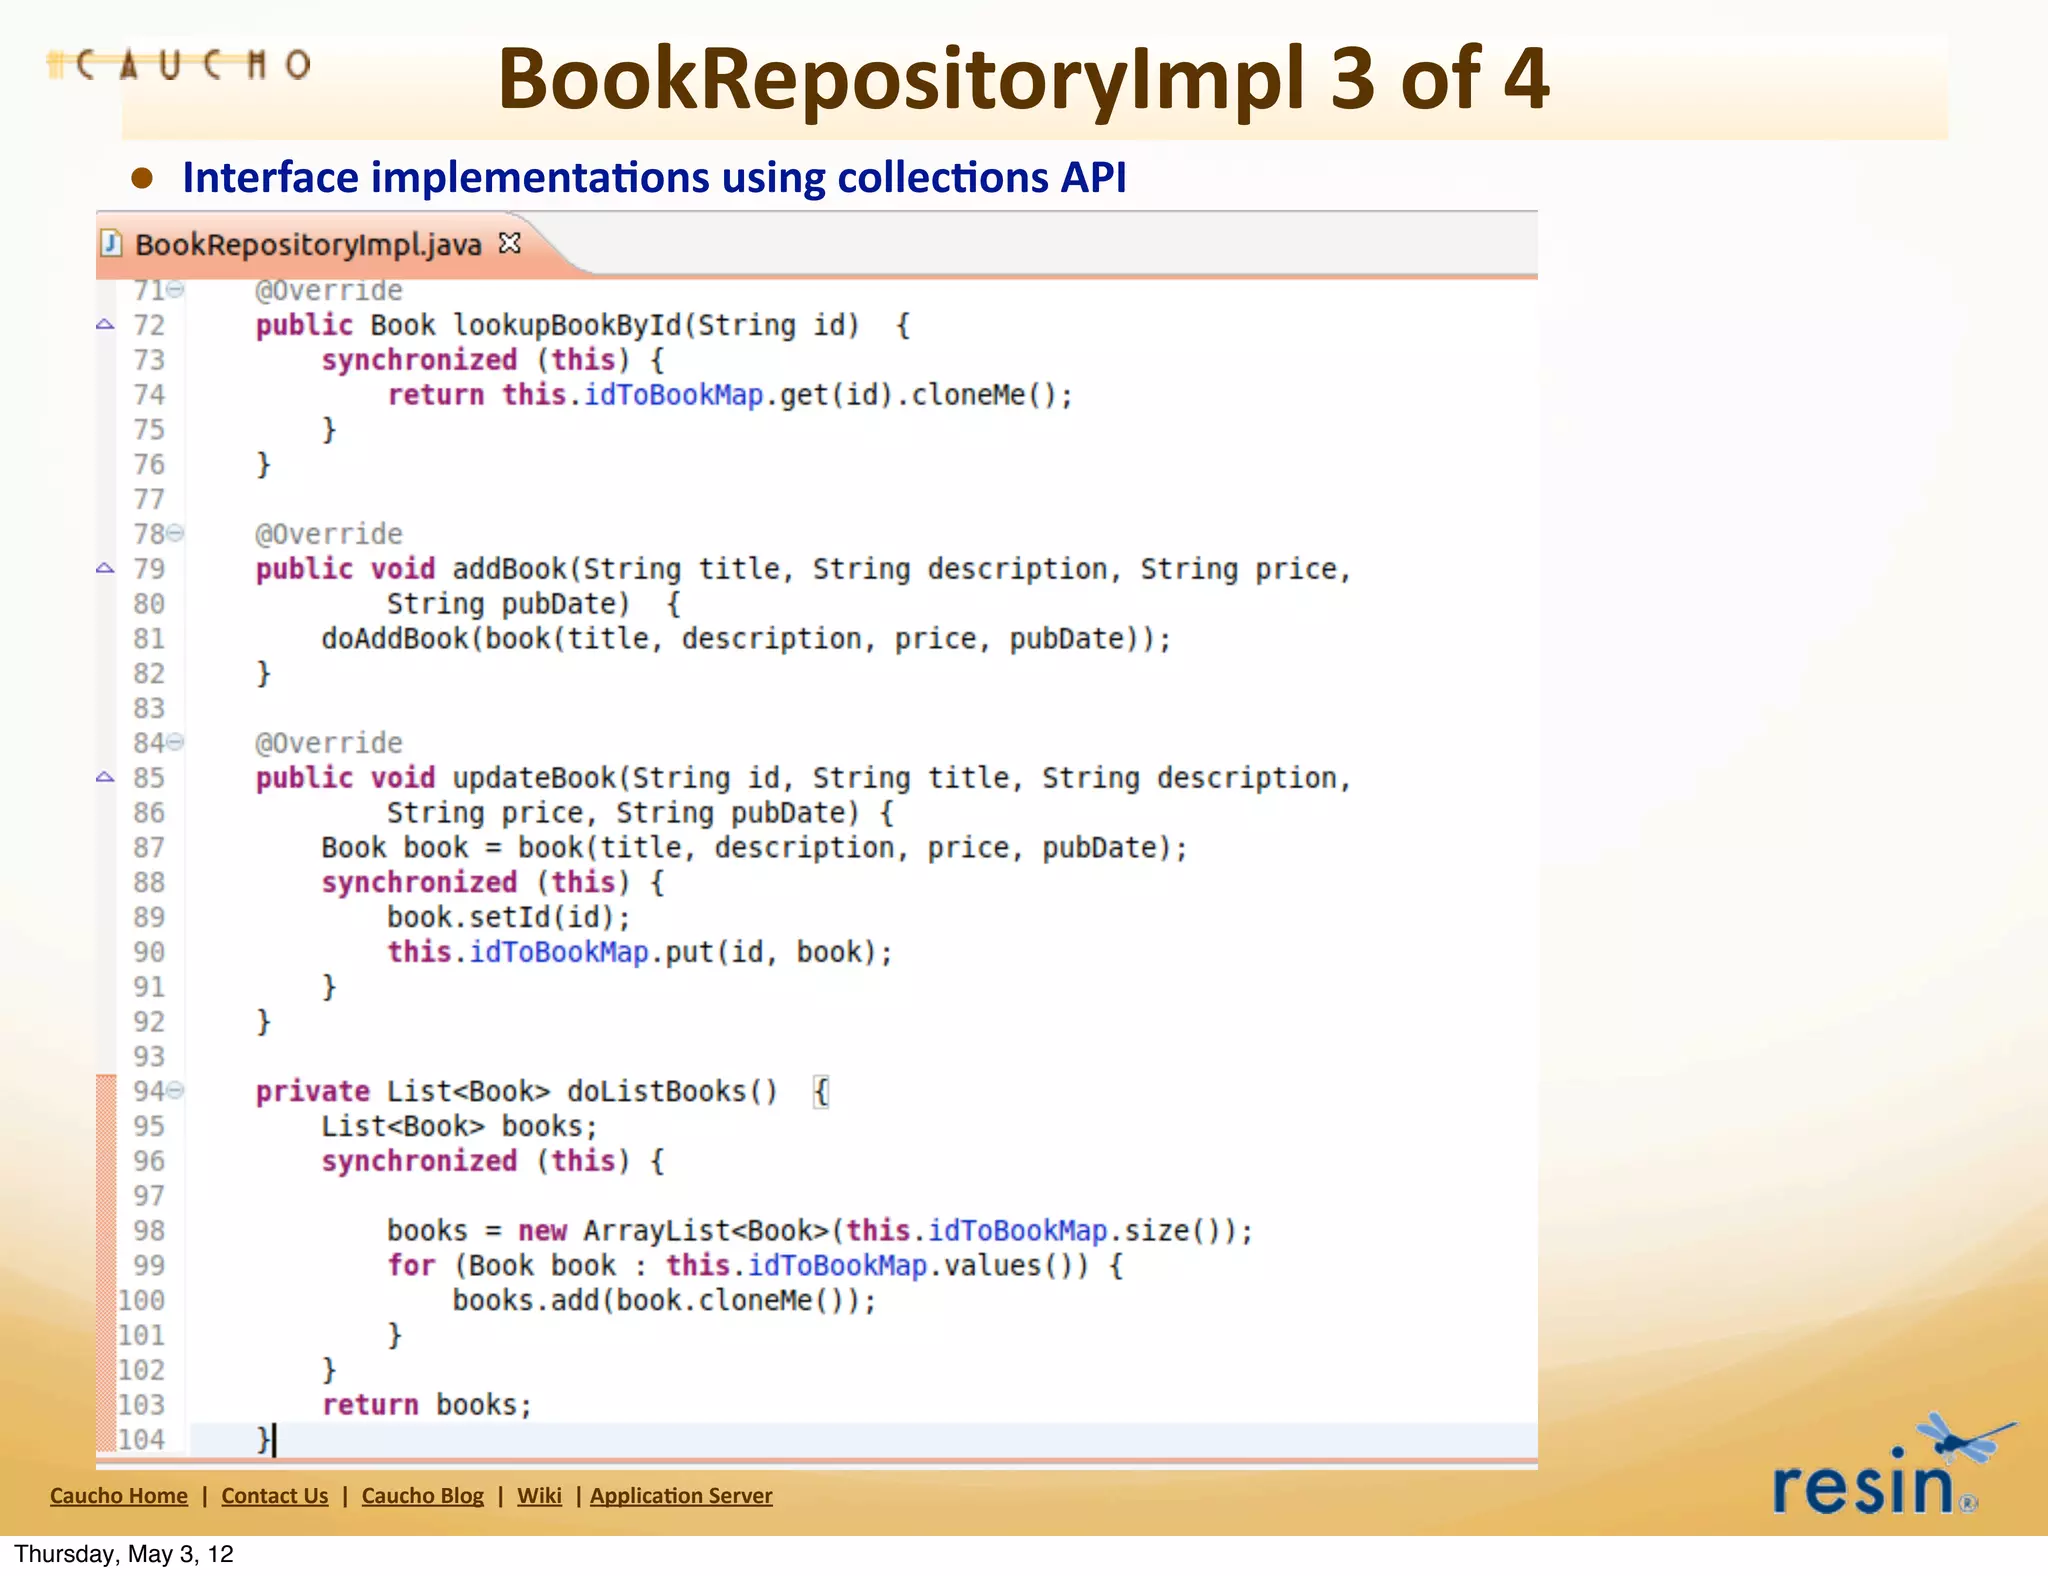
Task: Open the Contact Us link
Action: coord(275,1496)
